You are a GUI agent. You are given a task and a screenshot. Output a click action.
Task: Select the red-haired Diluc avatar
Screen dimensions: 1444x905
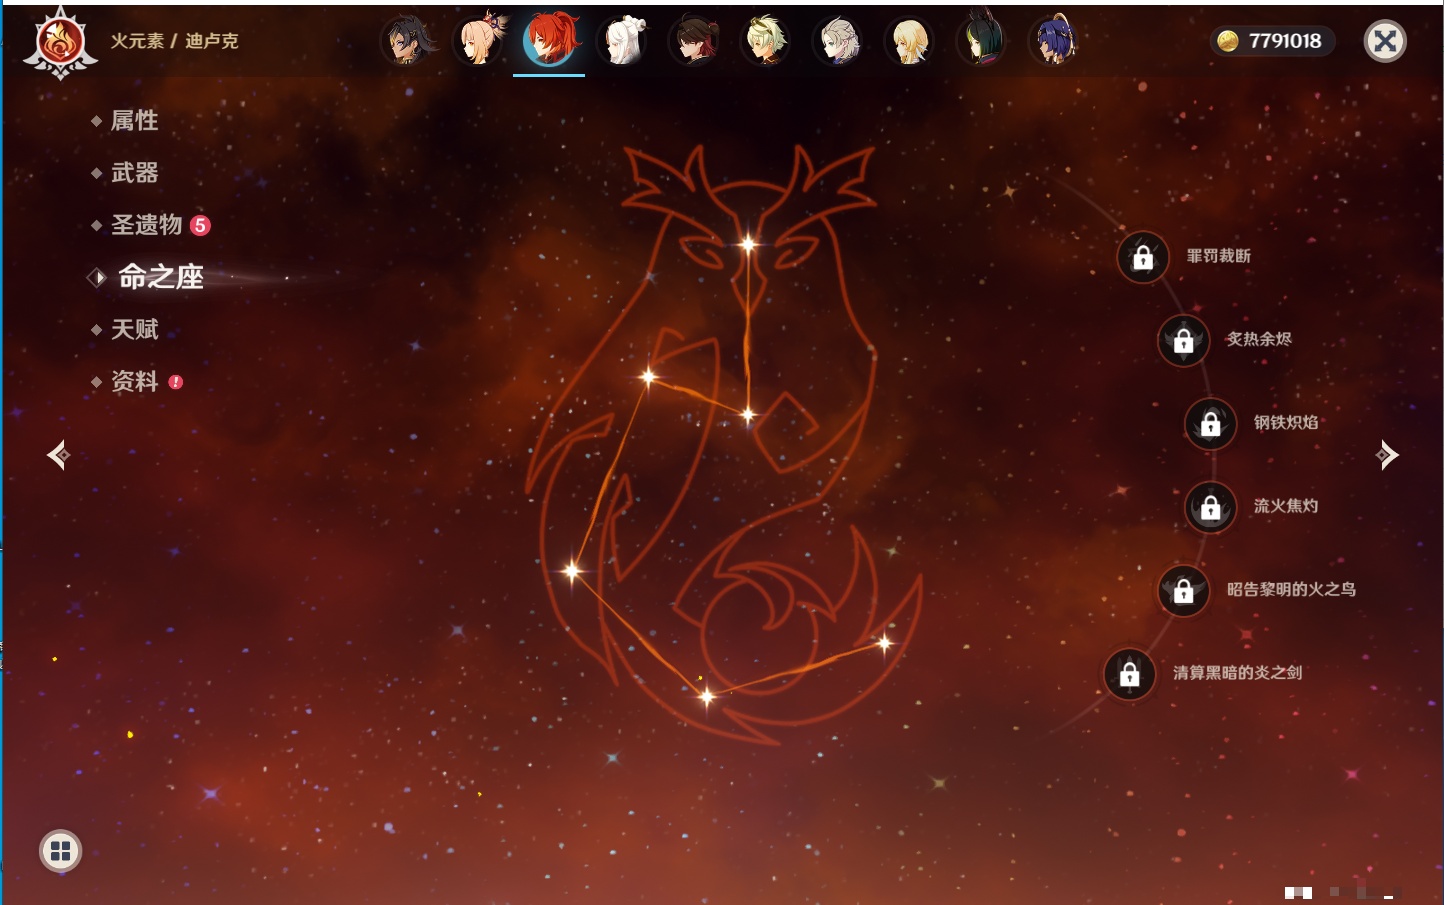(549, 41)
